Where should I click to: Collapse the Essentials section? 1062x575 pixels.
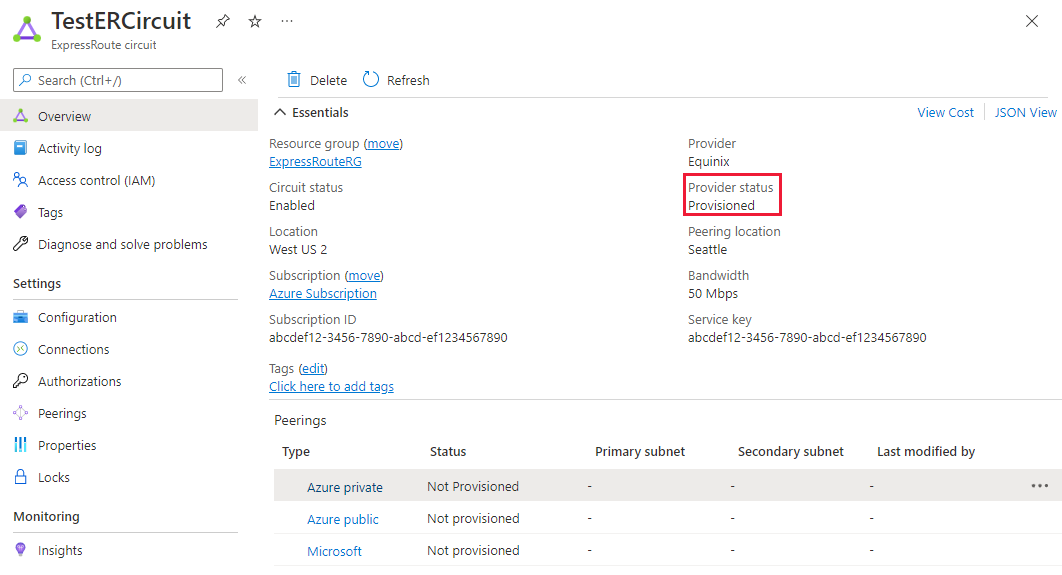[x=280, y=113]
